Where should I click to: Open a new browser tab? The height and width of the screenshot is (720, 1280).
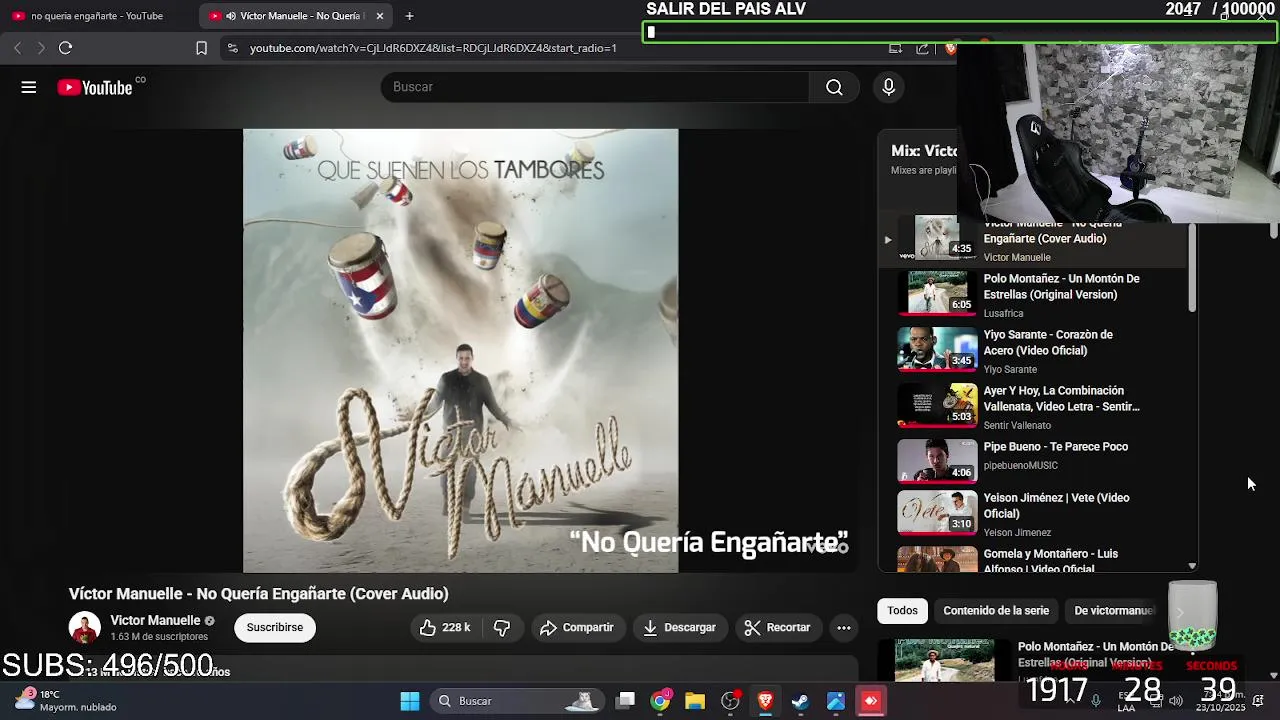pos(410,16)
